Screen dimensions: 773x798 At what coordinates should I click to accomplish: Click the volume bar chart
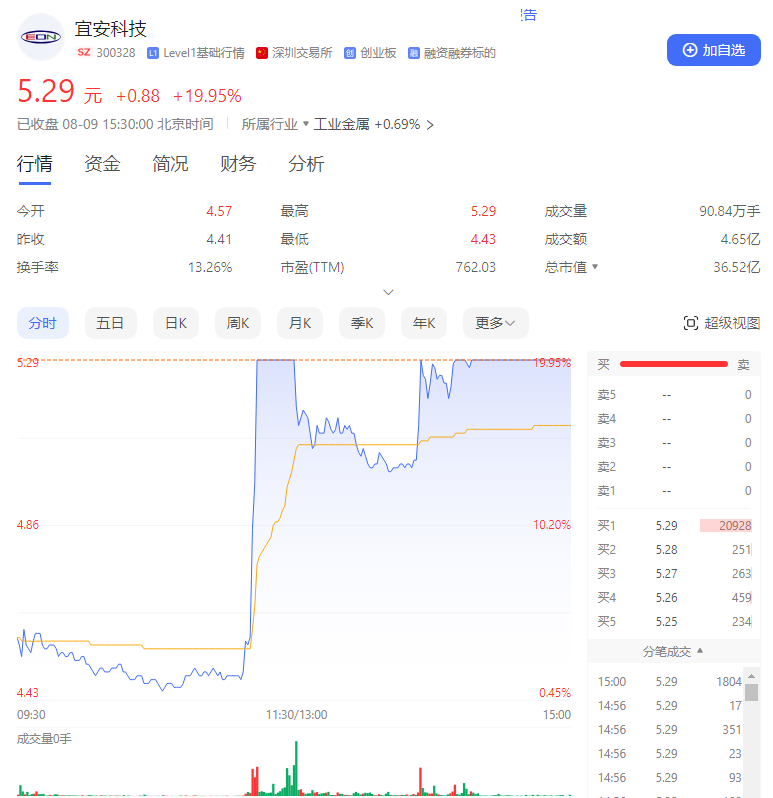point(294,768)
